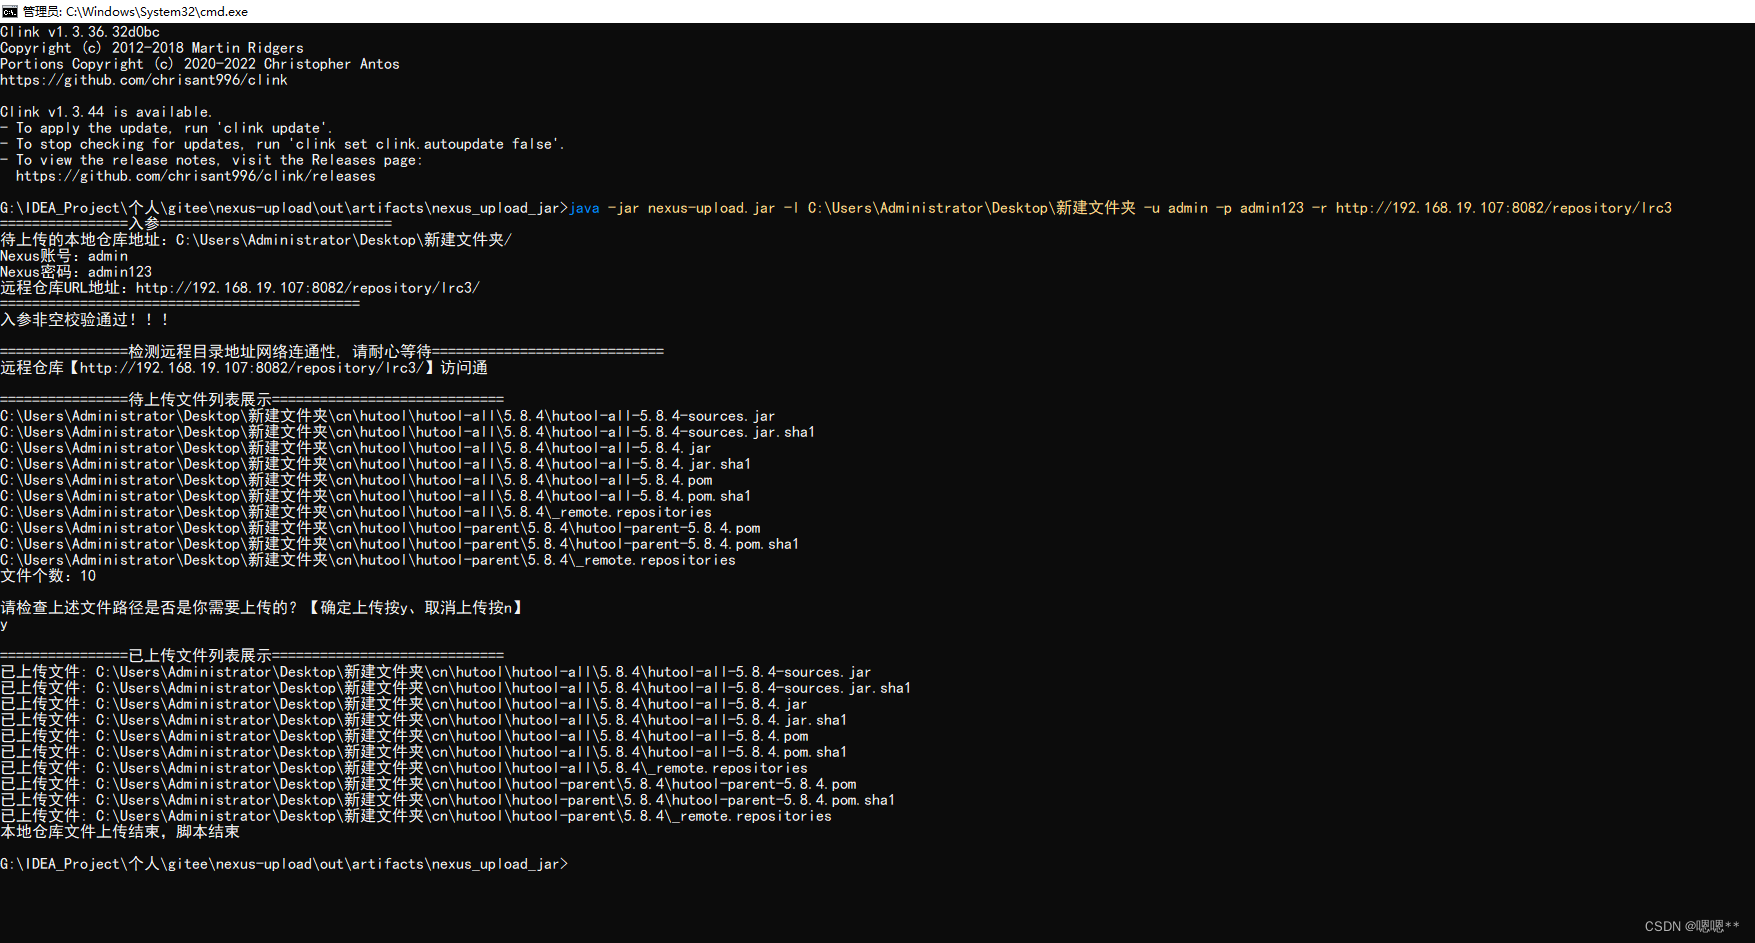
Task: Click pending row 'hutool-all-5.8.4-sources.jar.sha1'
Action: (408, 432)
